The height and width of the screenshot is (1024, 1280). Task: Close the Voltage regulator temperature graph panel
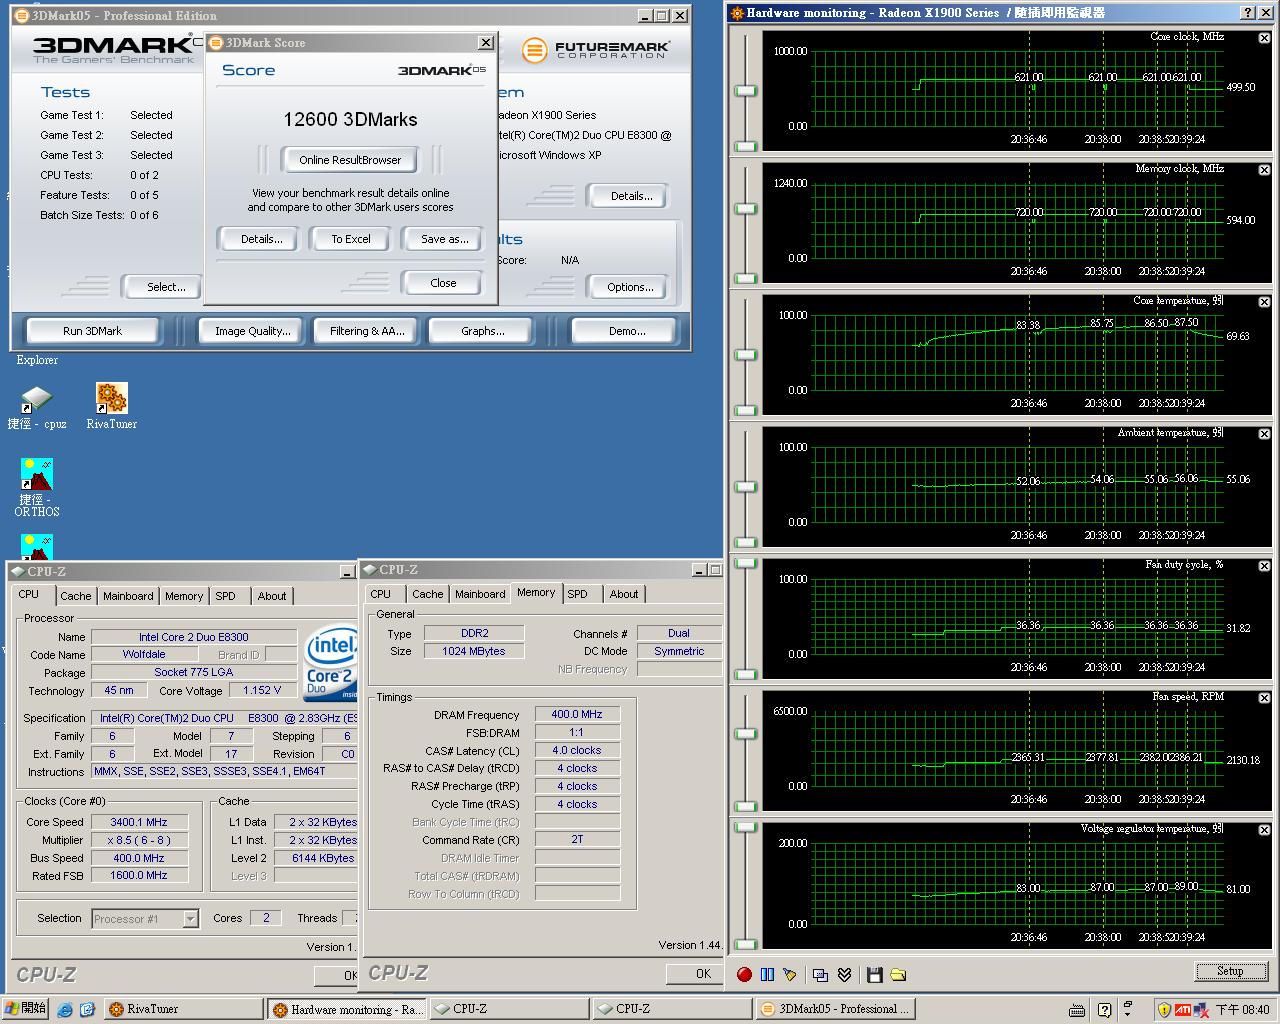pos(1264,830)
